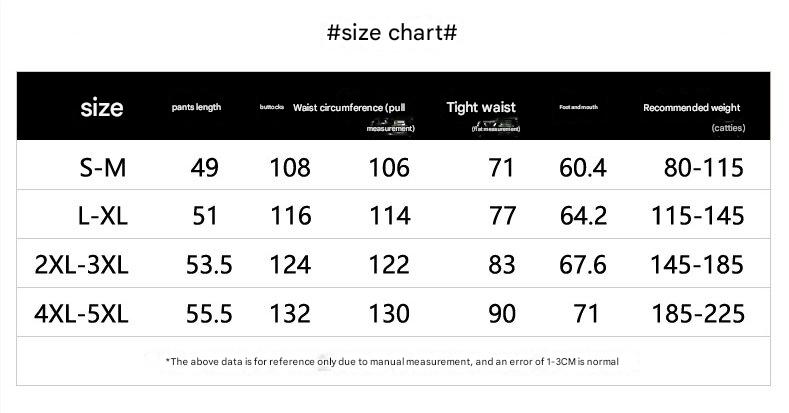The width and height of the screenshot is (789, 413).
Task: Click the 'Waist circumference (pull' header
Action: (x=349, y=108)
